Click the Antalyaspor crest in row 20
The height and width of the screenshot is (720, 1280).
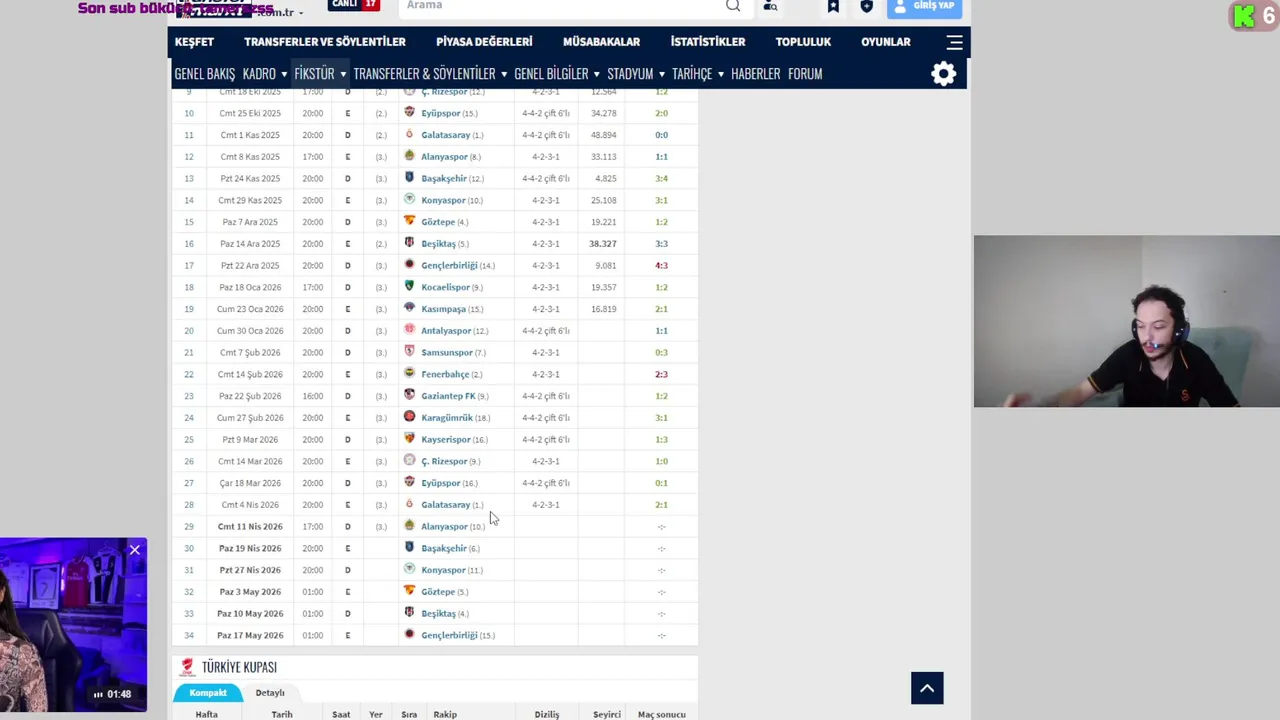pyautogui.click(x=409, y=330)
